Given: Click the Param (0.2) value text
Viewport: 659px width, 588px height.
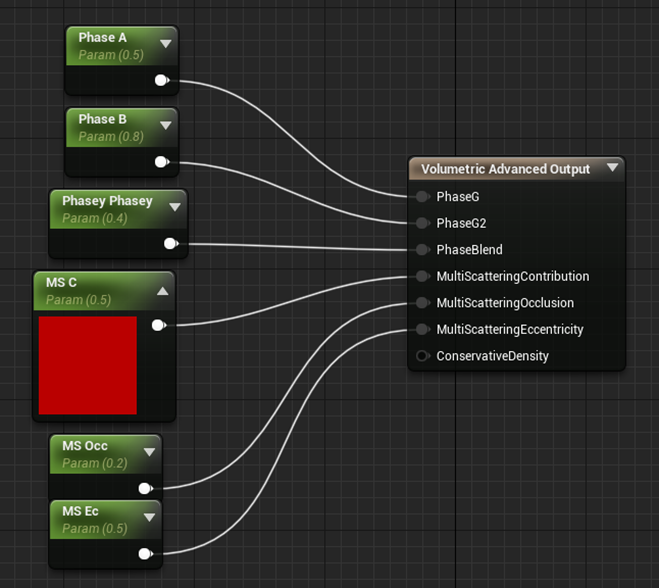Looking at the screenshot, I should coord(95,463).
